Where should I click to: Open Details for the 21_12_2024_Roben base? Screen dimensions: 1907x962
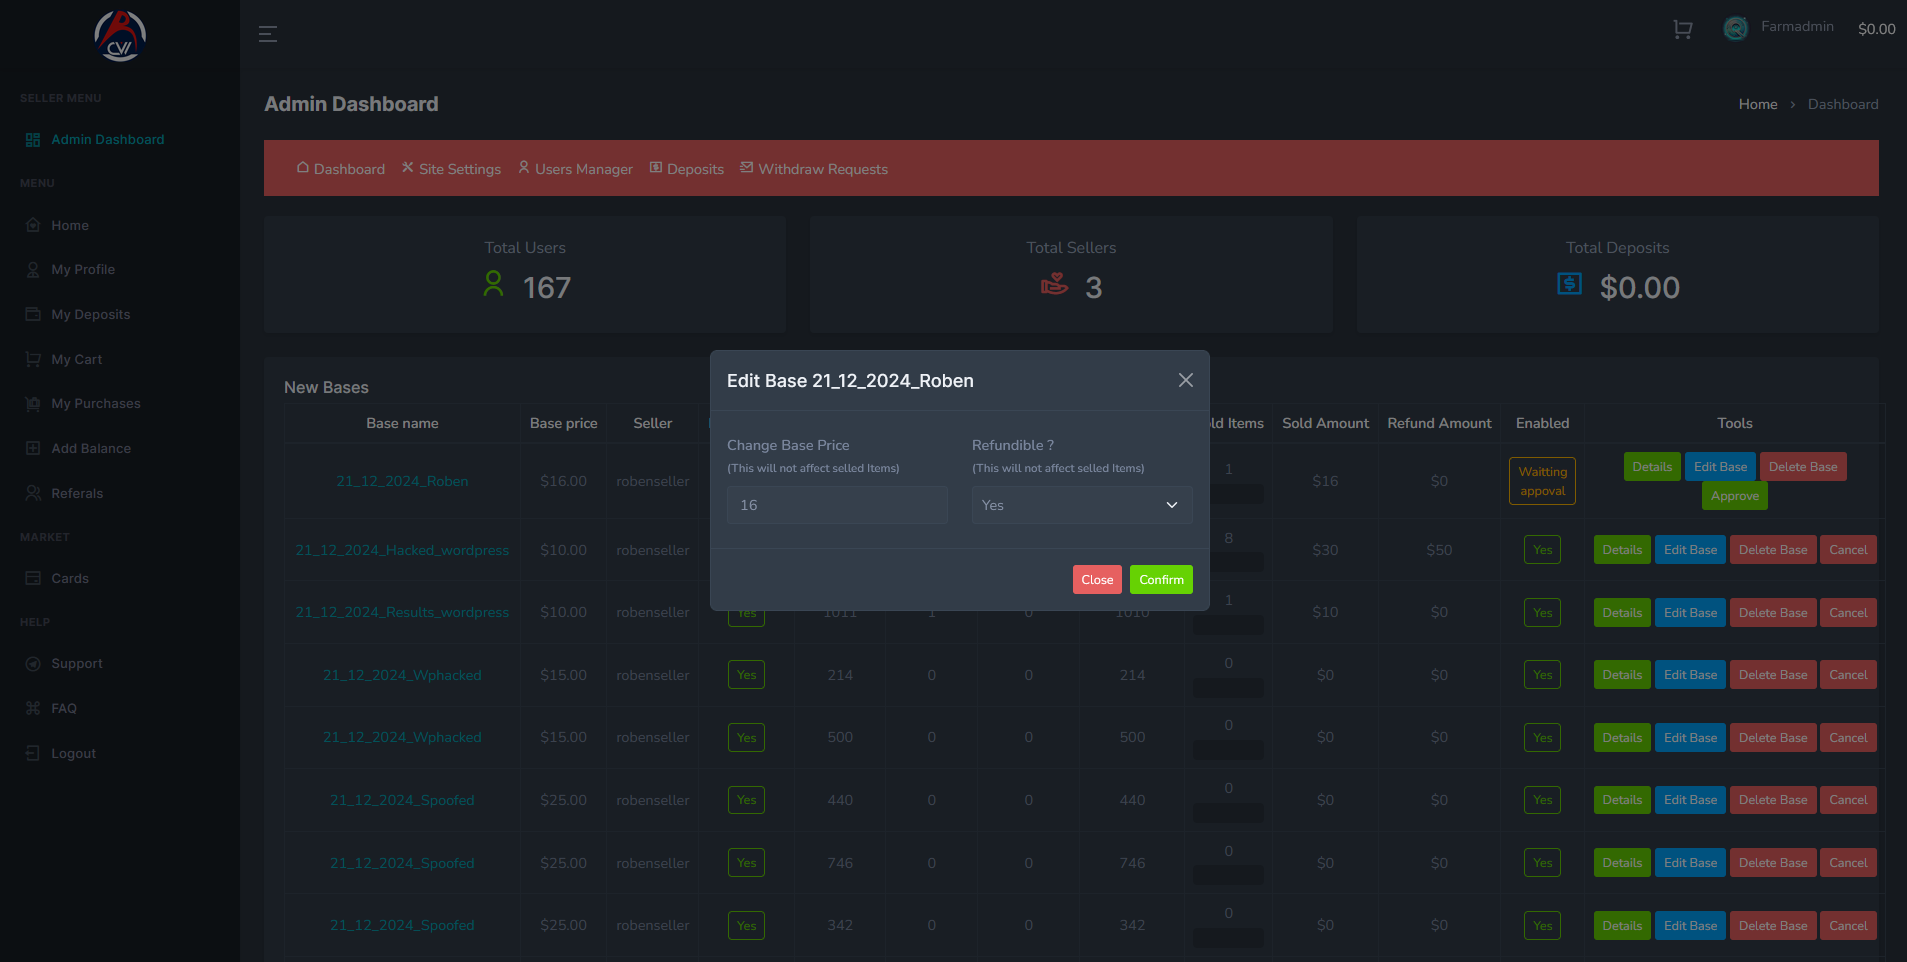[1652, 467]
